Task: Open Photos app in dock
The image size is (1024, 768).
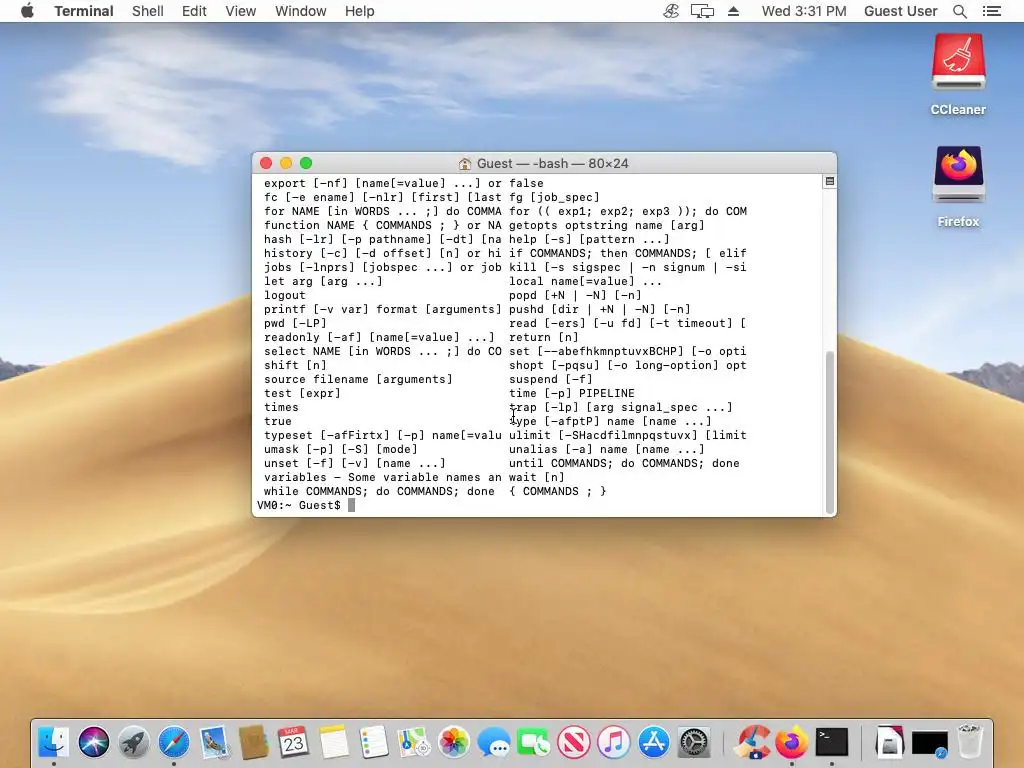Action: pos(454,742)
